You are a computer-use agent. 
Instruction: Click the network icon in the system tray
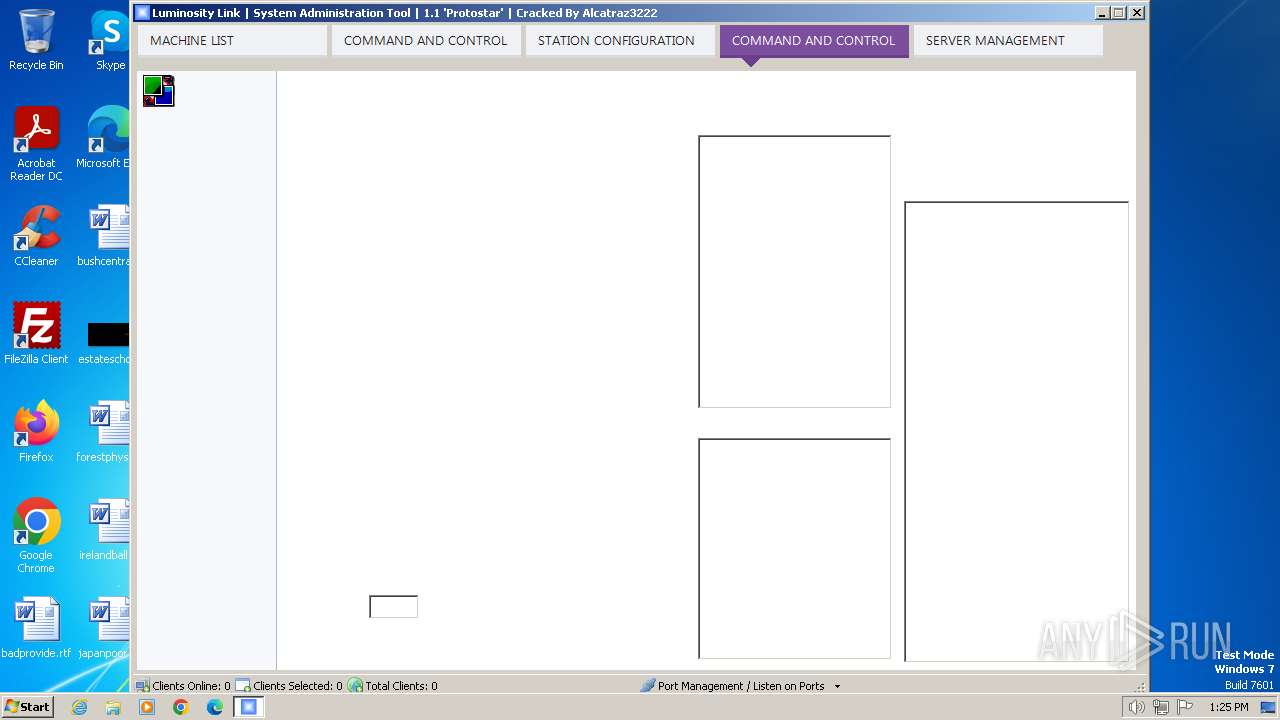click(1161, 707)
